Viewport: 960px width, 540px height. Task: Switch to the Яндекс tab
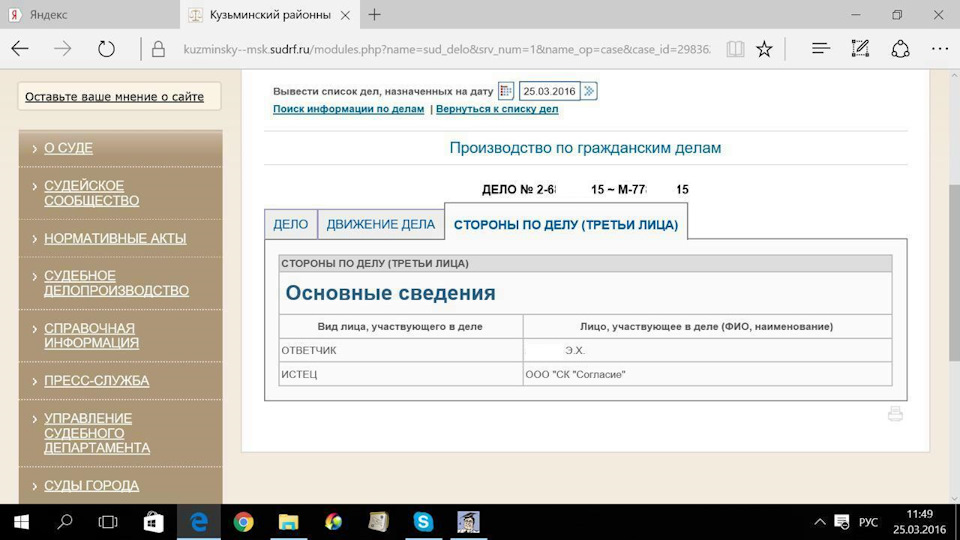click(89, 15)
